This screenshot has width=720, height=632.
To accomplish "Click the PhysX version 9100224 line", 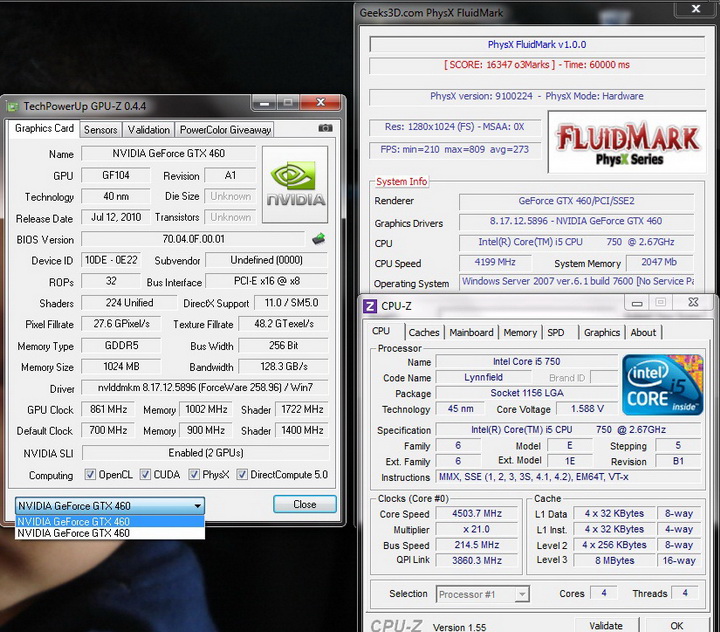I will coord(537,96).
